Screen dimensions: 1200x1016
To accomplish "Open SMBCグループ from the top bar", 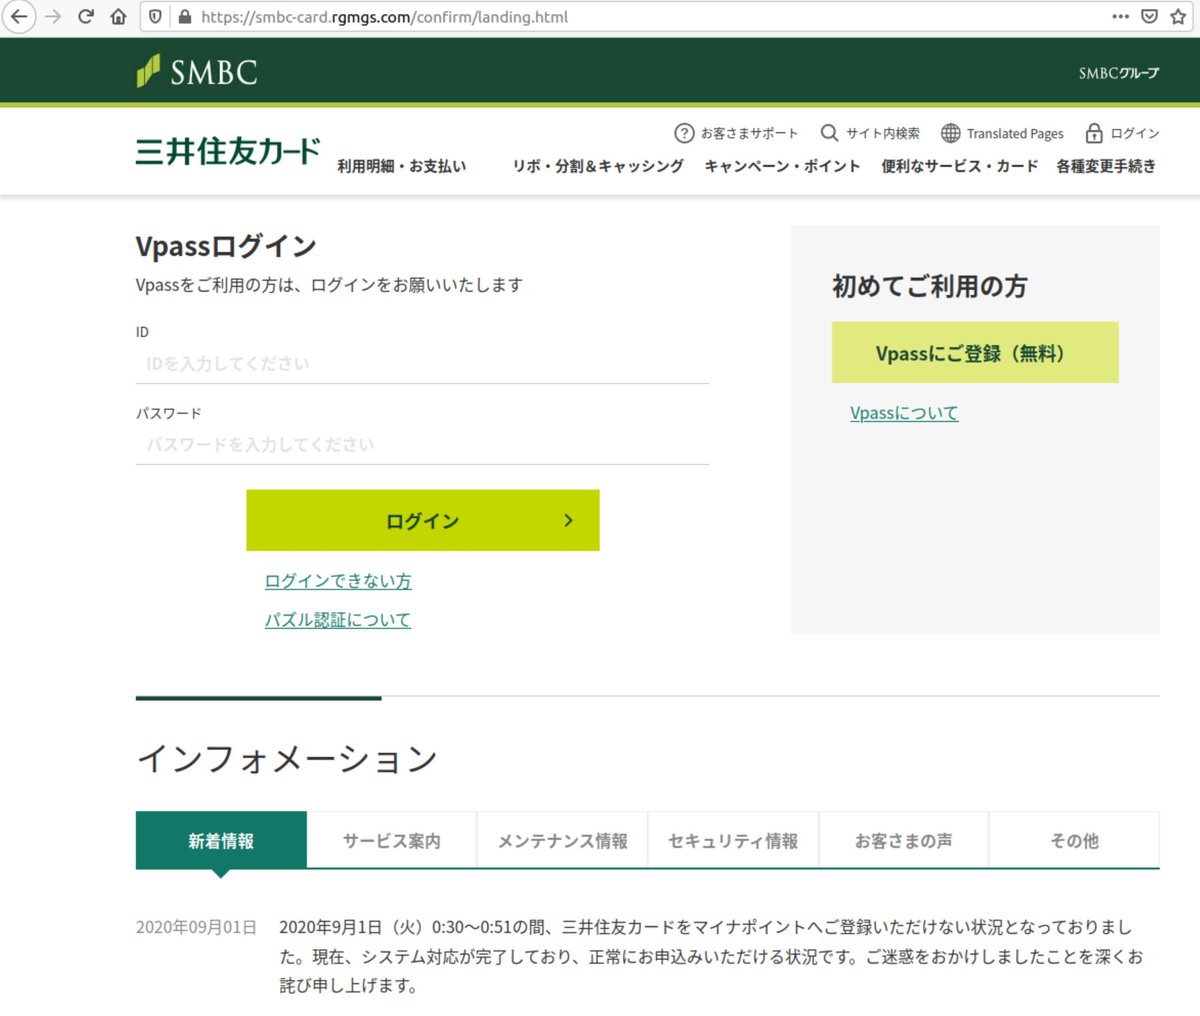I will [1118, 72].
